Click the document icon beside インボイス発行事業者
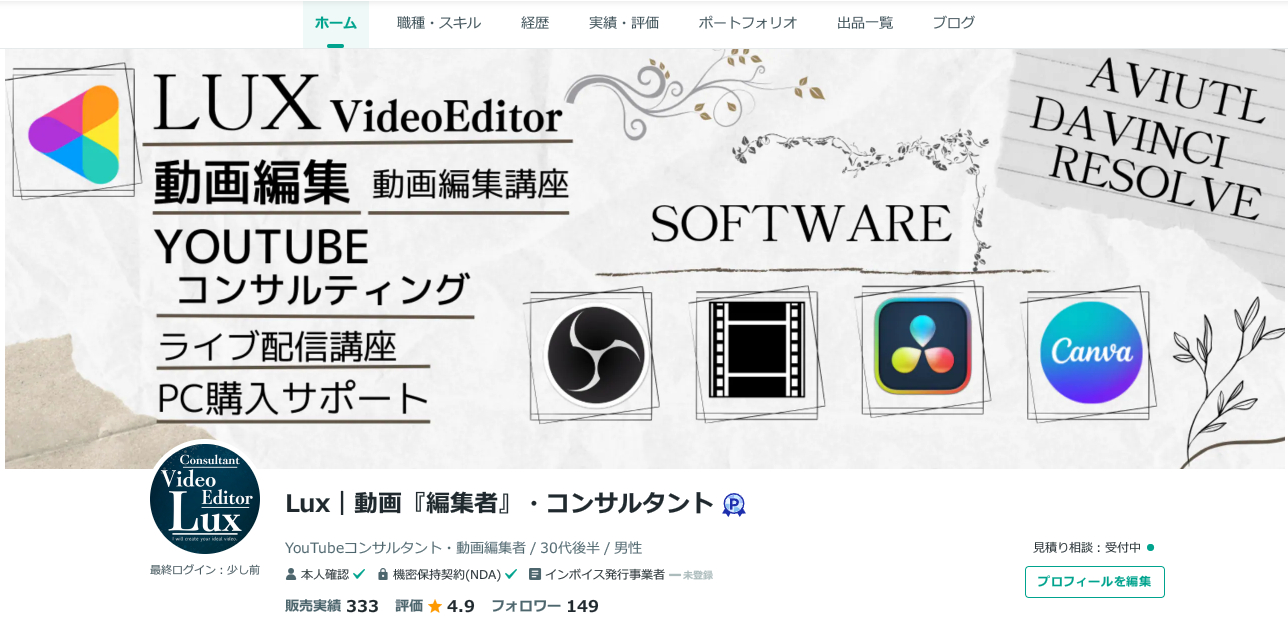 535,574
